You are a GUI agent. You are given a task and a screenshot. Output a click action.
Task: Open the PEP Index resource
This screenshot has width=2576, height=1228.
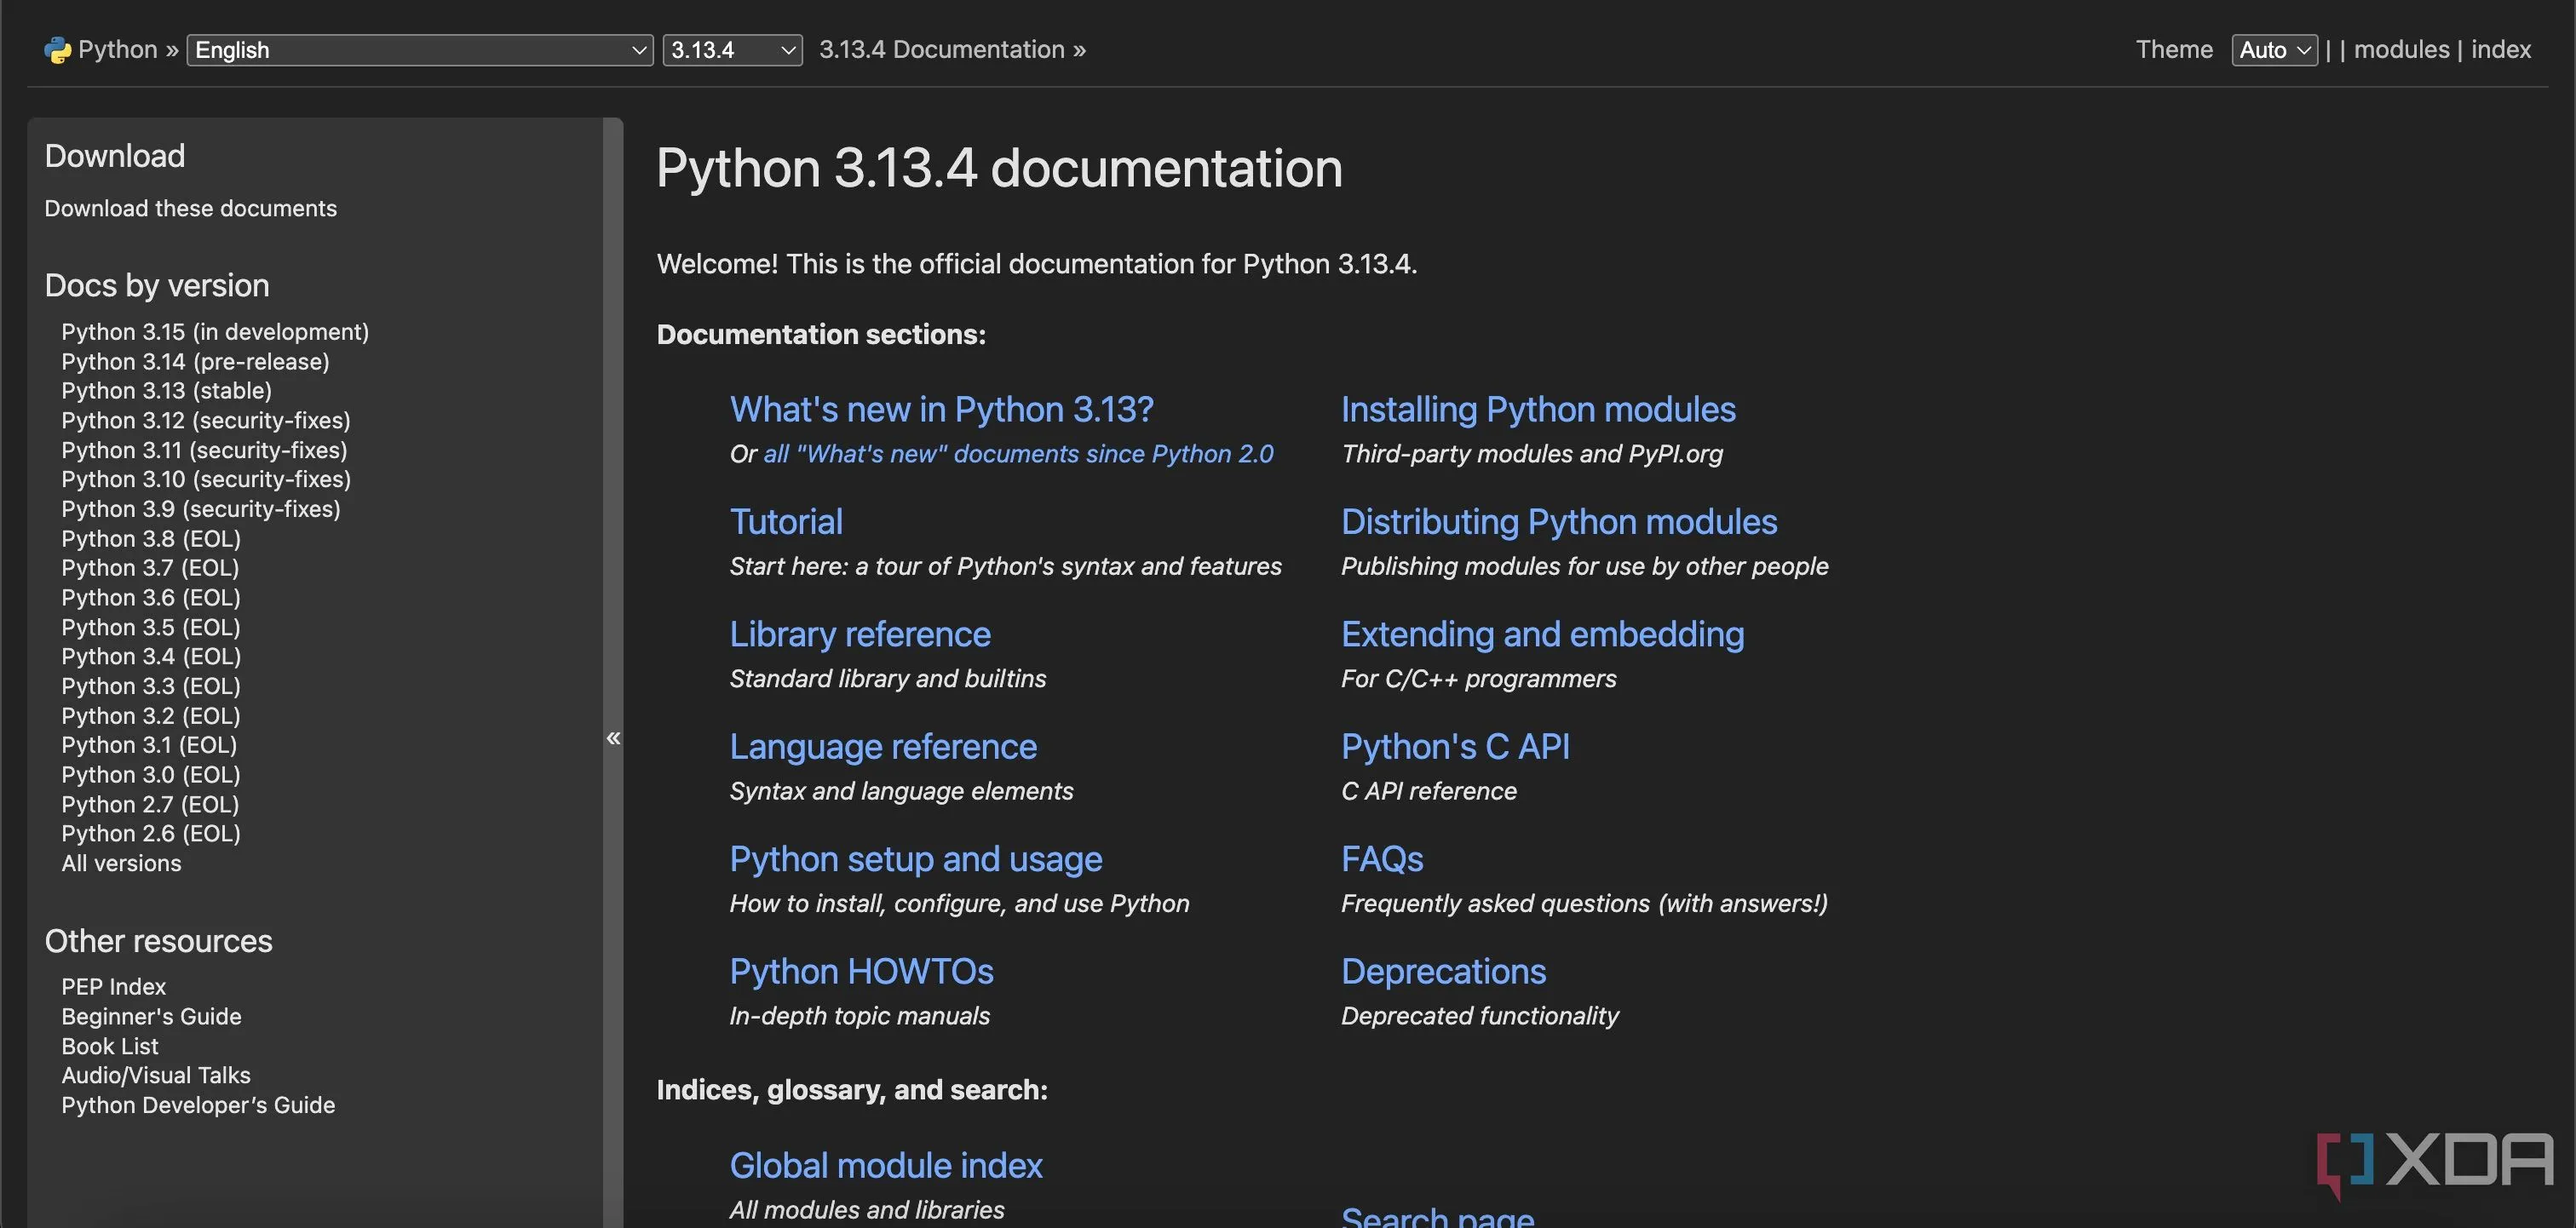(113, 986)
